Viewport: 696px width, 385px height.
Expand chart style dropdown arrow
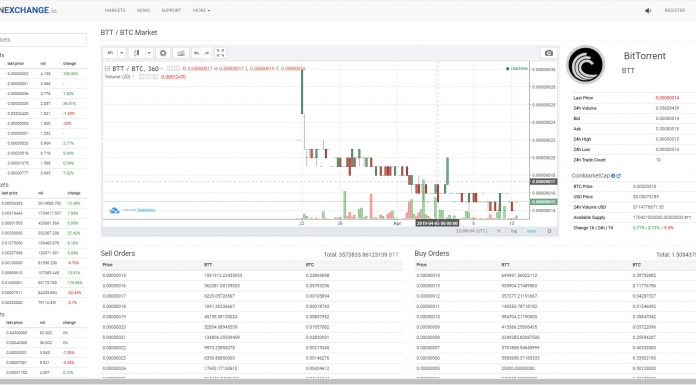click(149, 53)
